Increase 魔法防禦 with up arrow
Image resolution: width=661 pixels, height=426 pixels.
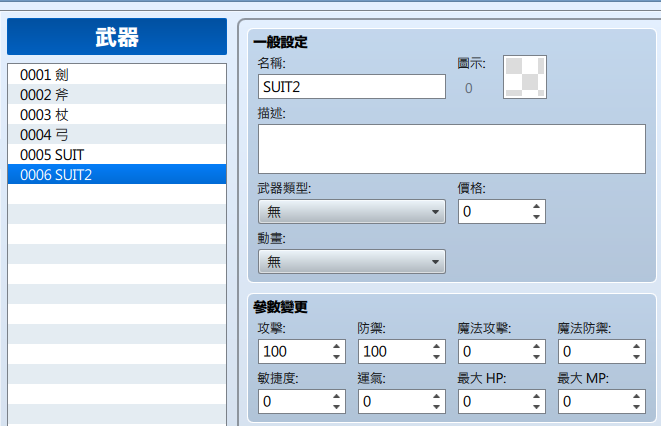pyautogui.click(x=636, y=346)
